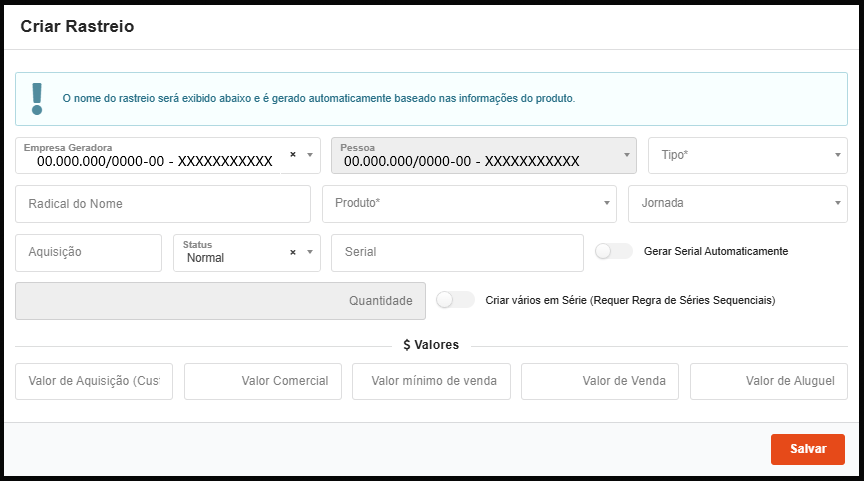Click the Aquisição input field
The width and height of the screenshot is (864, 481).
tap(88, 253)
